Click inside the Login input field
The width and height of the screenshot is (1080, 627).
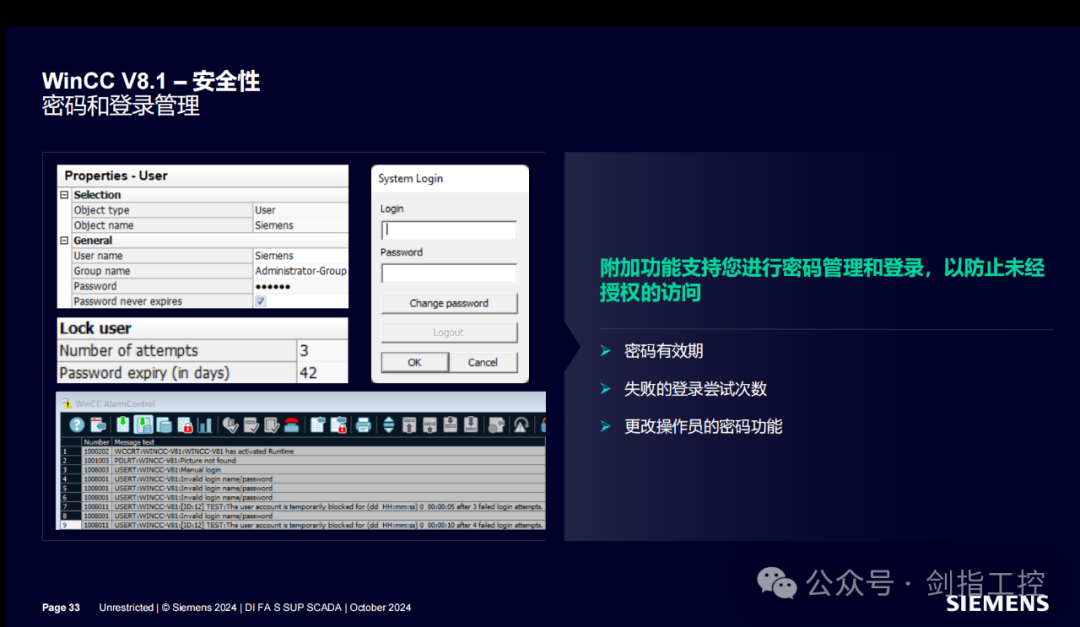tap(448, 229)
